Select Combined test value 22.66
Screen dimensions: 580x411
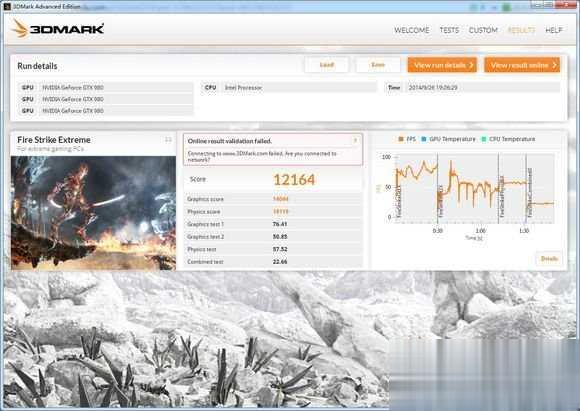(x=280, y=262)
